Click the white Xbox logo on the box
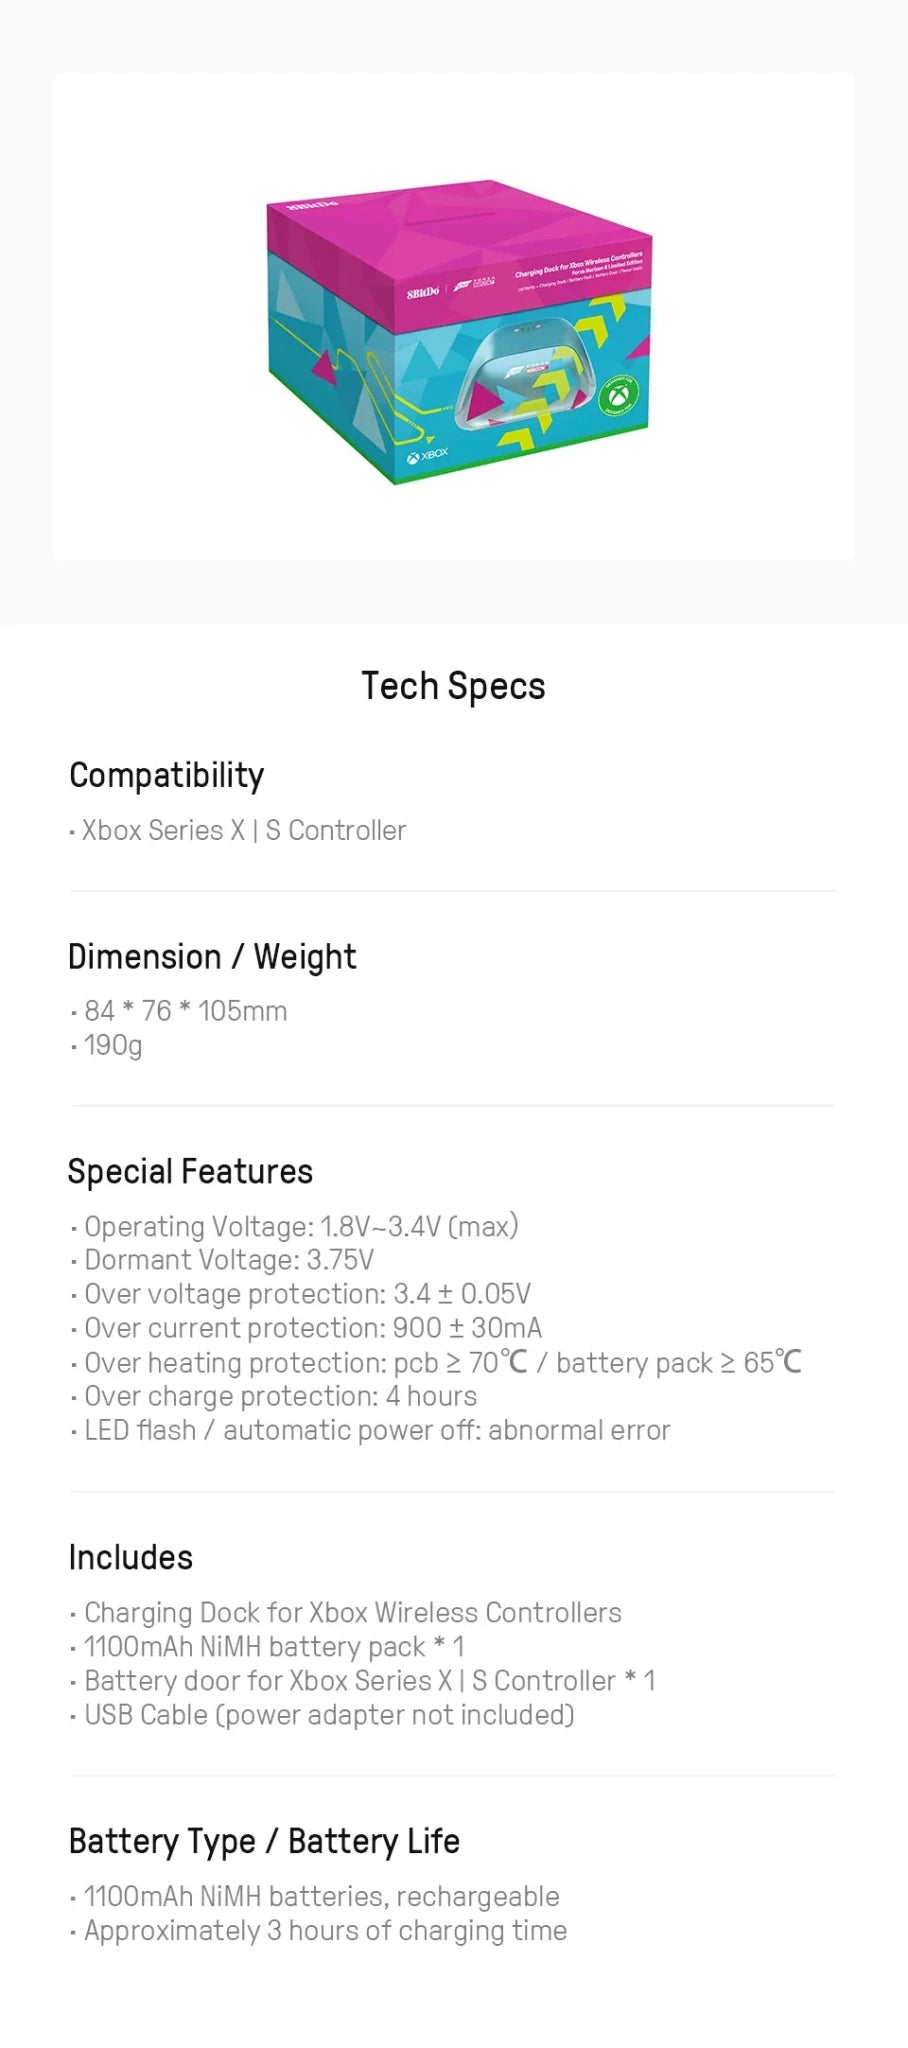 428,456
